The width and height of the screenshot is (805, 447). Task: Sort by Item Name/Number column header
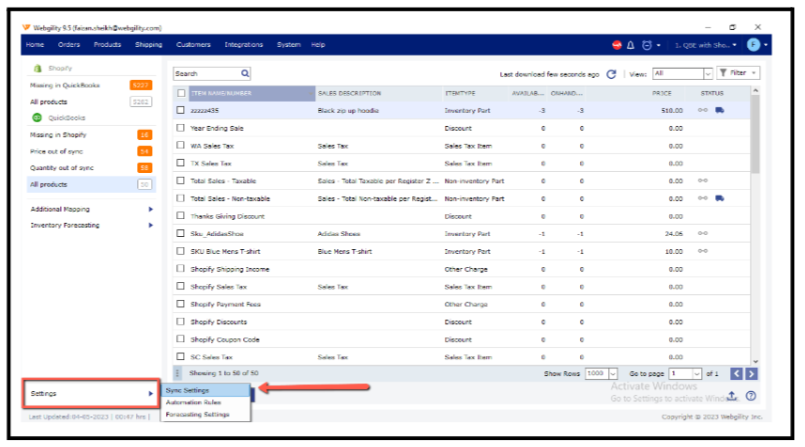point(252,93)
